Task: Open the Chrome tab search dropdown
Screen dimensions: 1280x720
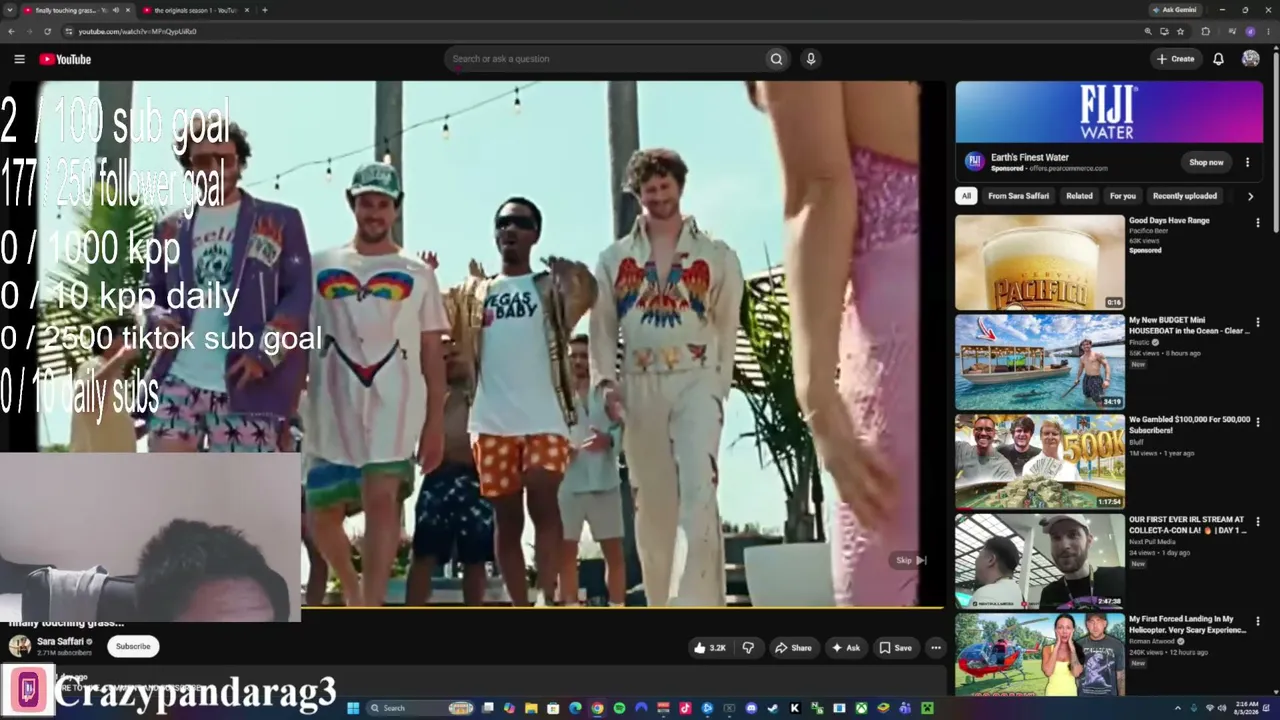Action: 11,10
